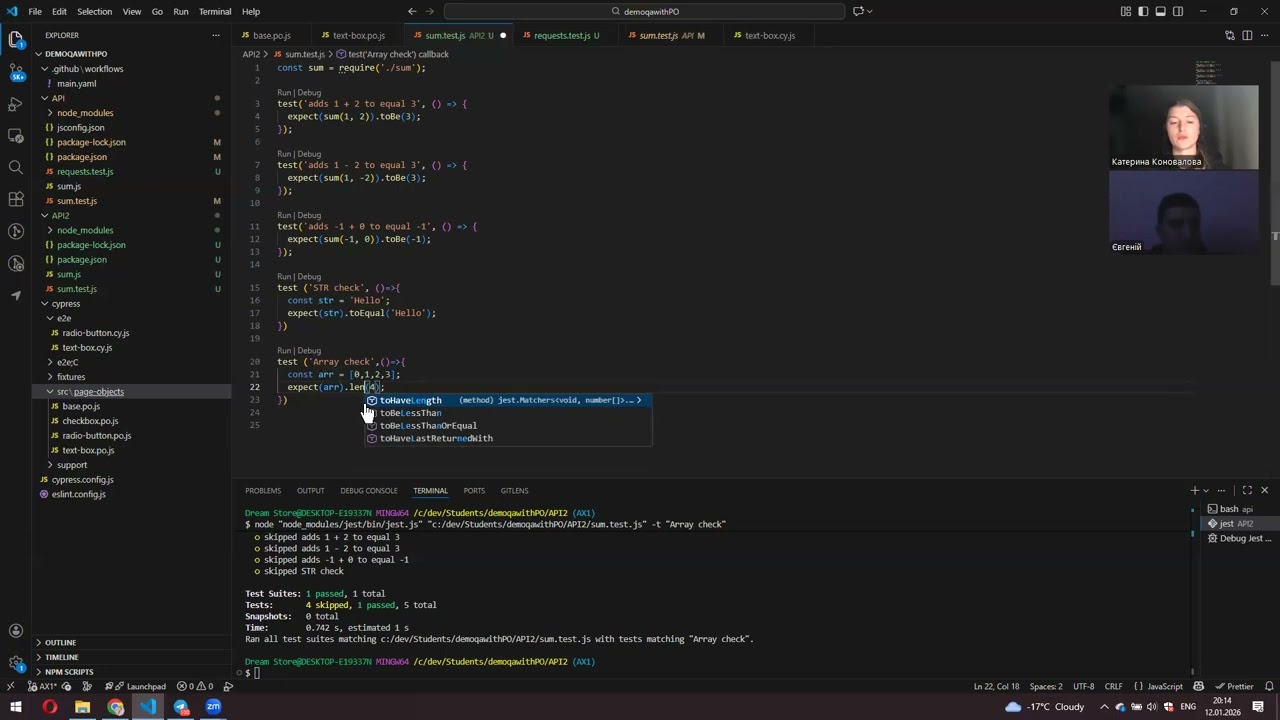Open the Terminal menu

[215, 11]
